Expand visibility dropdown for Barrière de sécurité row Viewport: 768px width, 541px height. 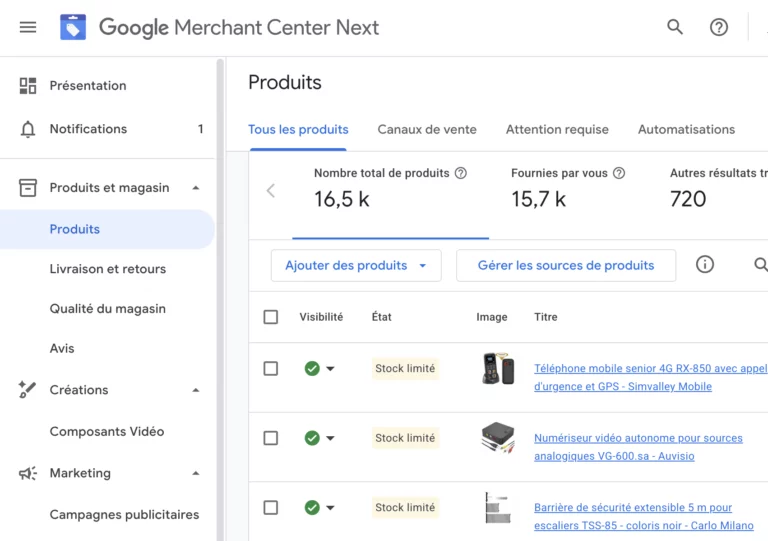point(330,508)
